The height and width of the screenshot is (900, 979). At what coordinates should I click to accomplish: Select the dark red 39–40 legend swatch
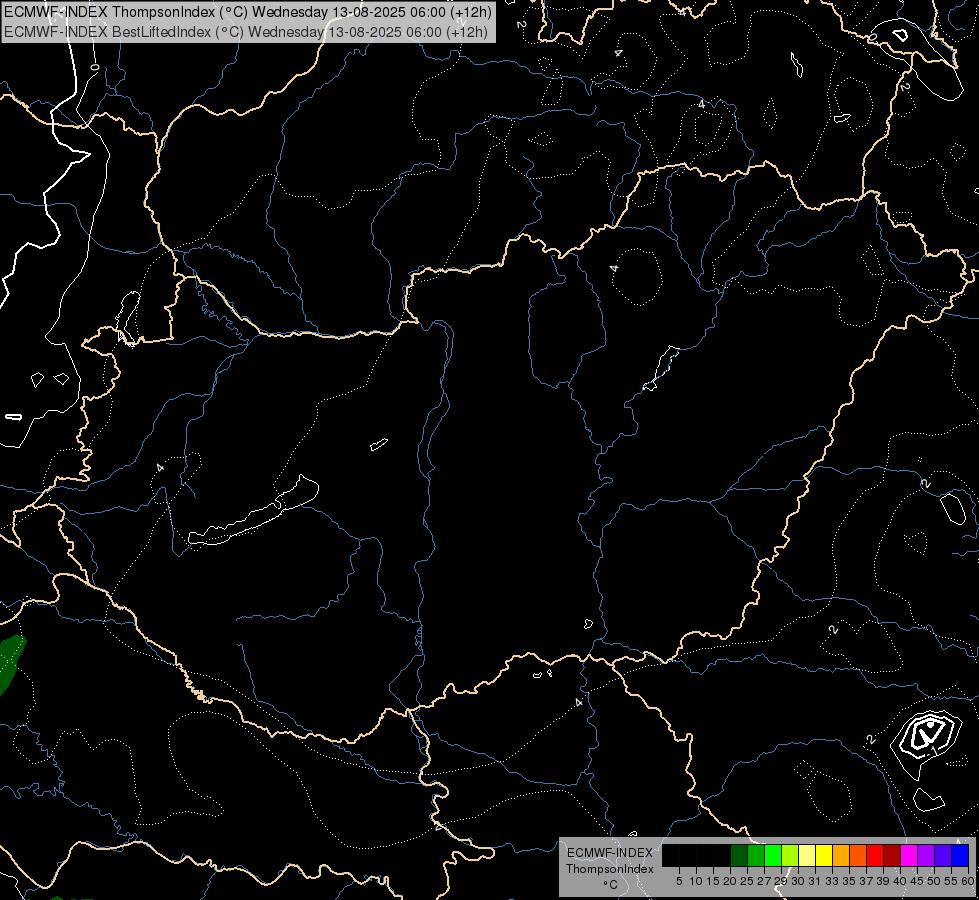(x=892, y=855)
